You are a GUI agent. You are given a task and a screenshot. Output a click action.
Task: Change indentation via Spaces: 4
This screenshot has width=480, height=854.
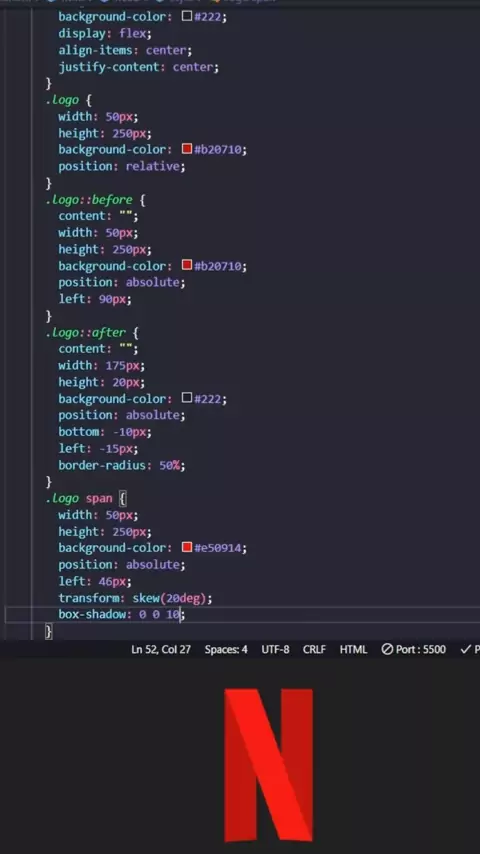tap(226, 649)
